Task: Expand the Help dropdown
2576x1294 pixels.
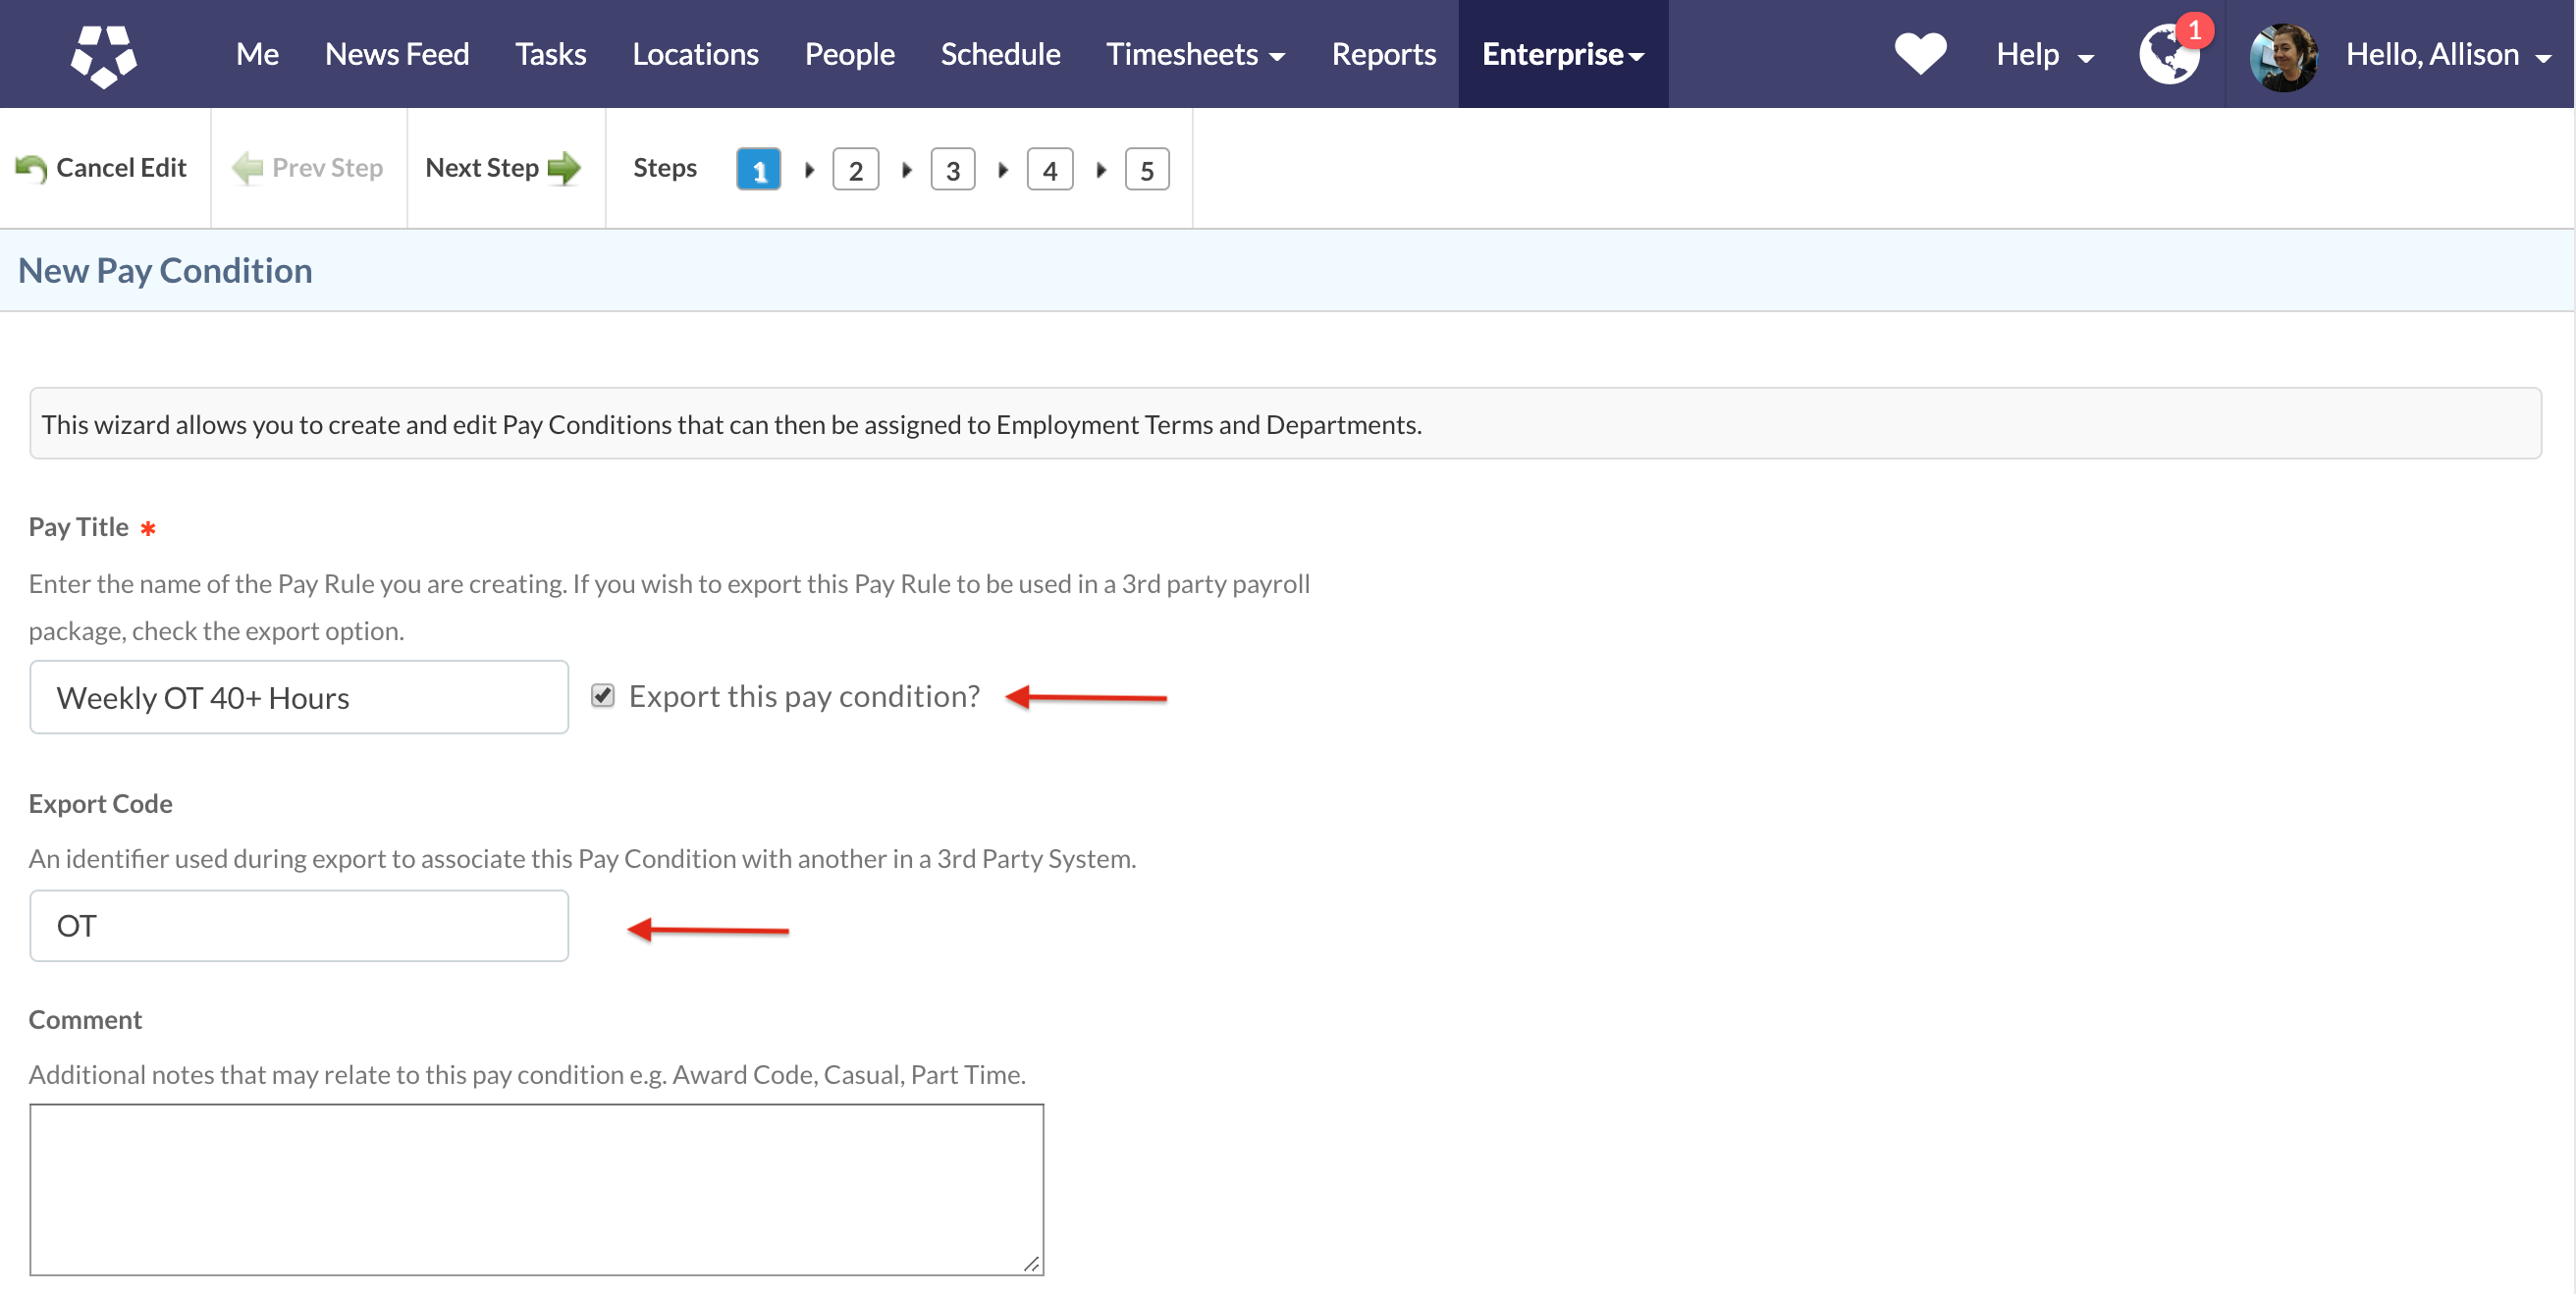Action: 2044,55
